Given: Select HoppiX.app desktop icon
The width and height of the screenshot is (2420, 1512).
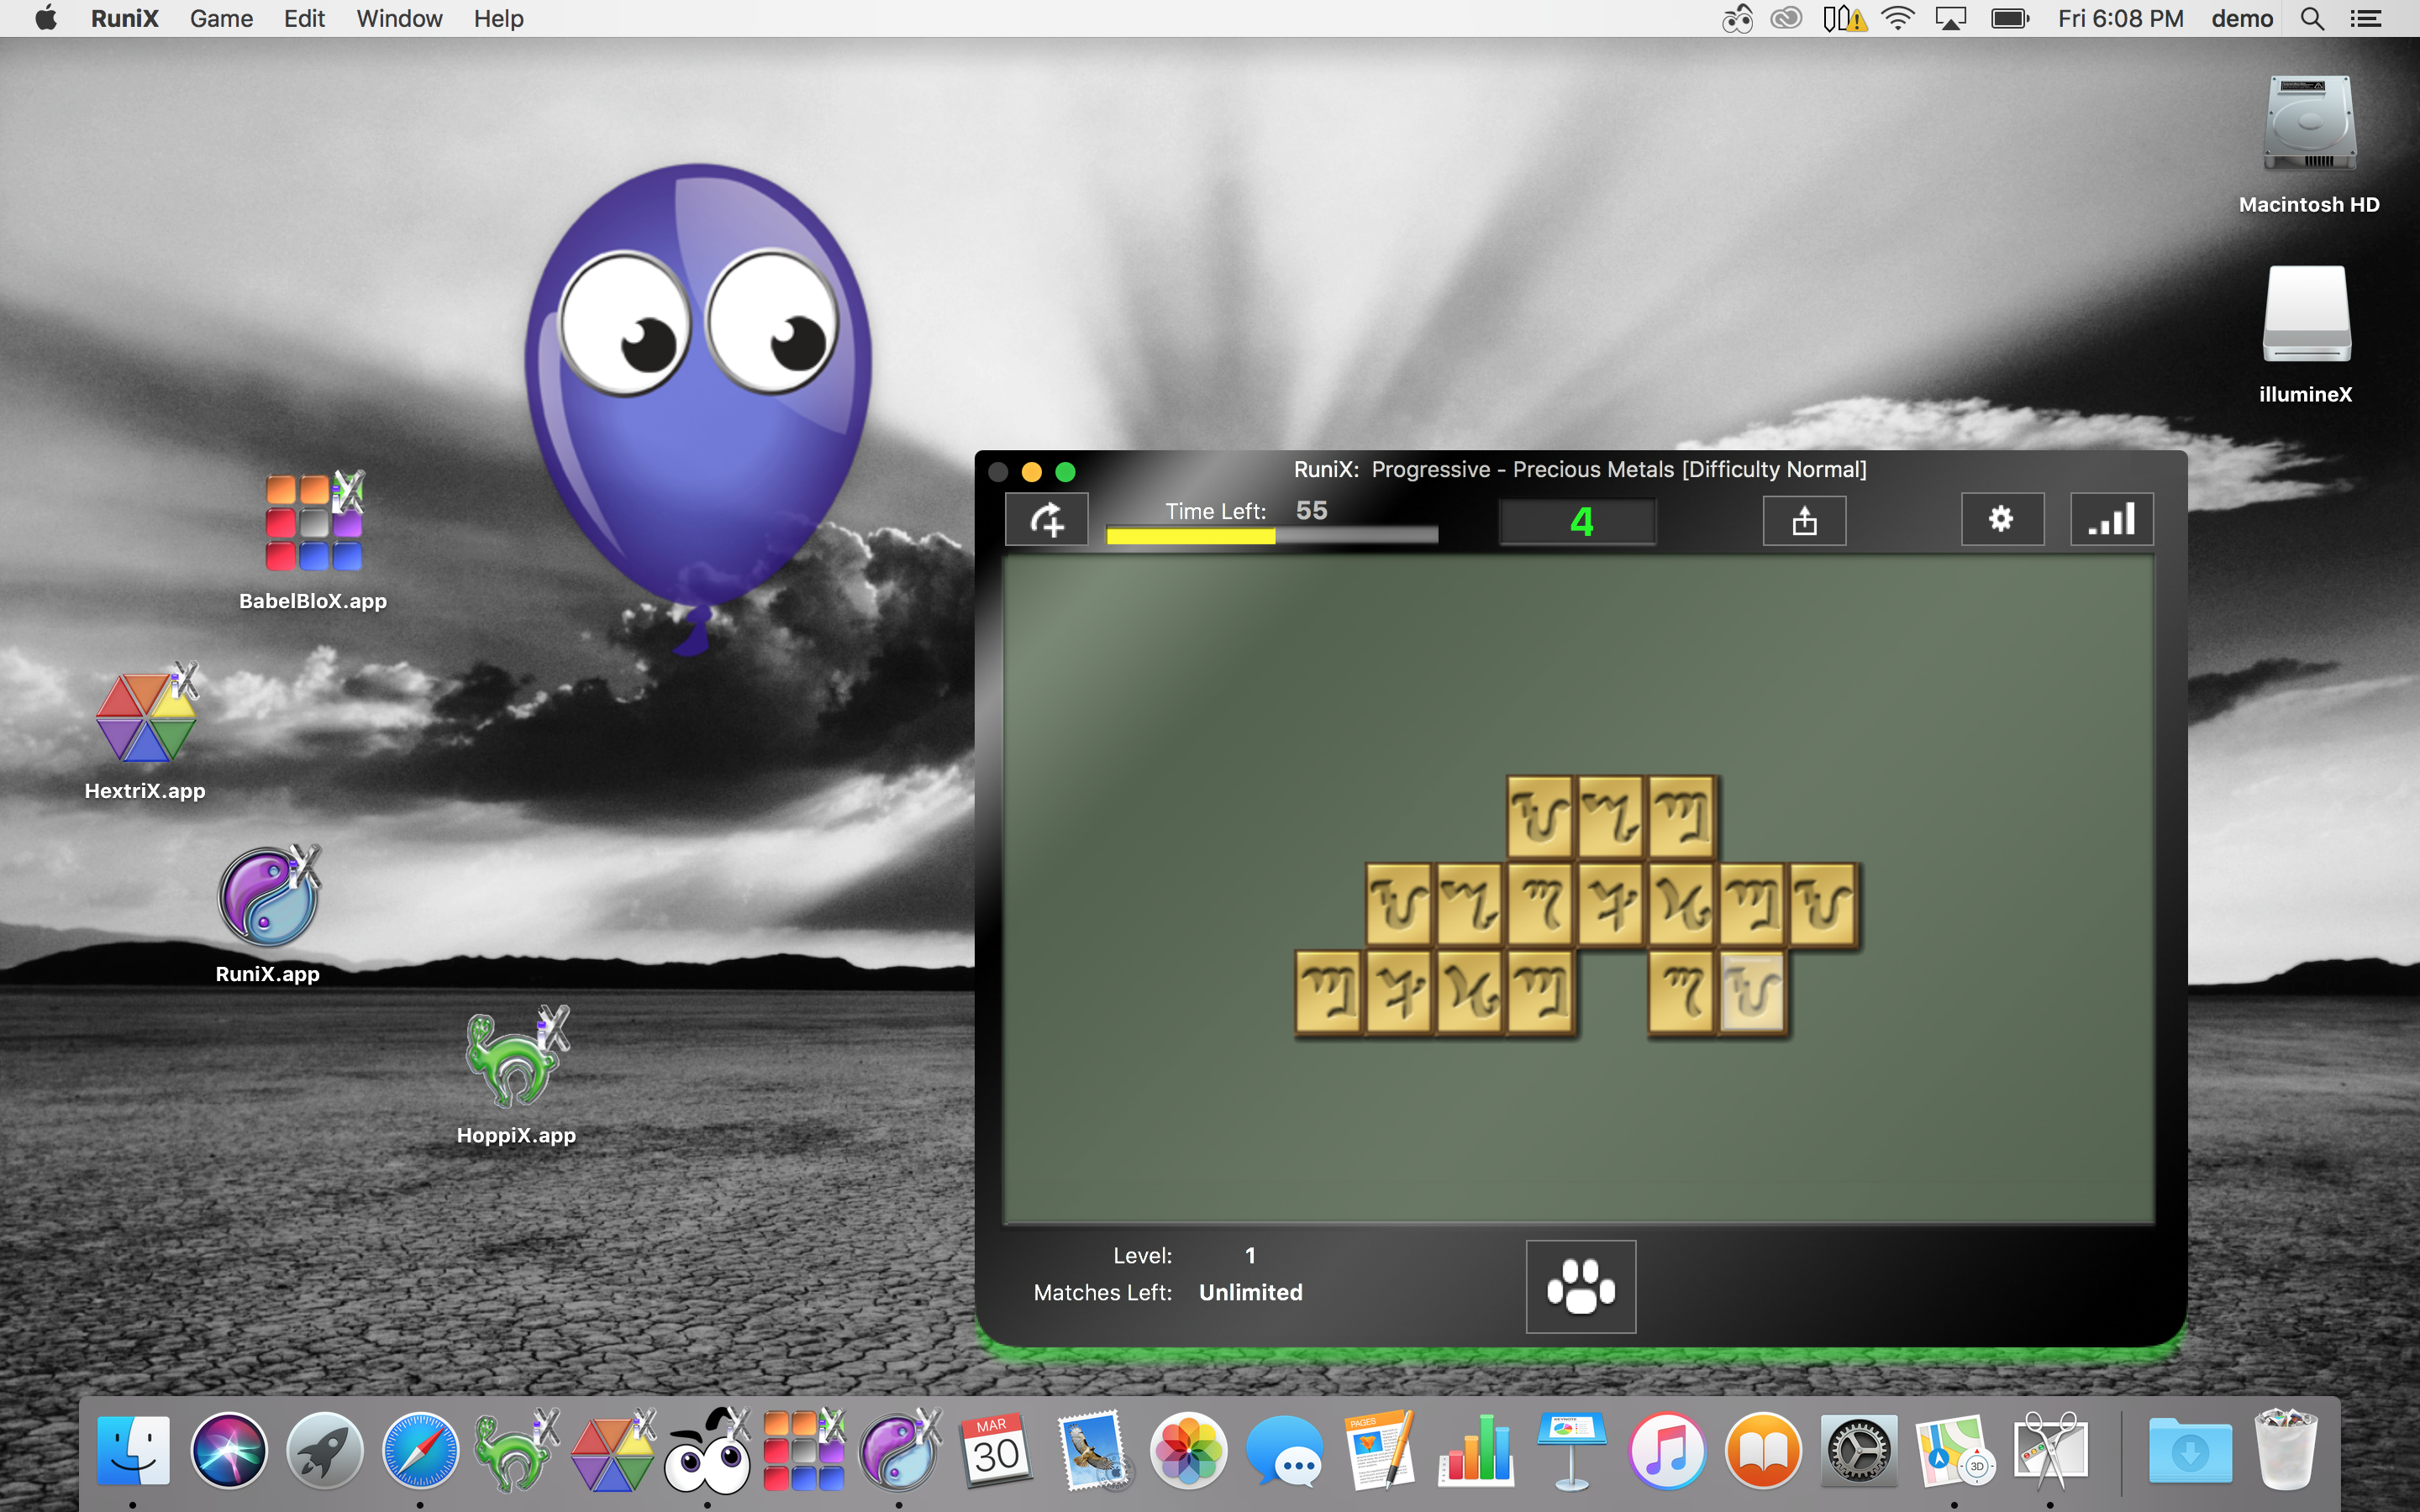Looking at the screenshot, I should (x=516, y=1076).
